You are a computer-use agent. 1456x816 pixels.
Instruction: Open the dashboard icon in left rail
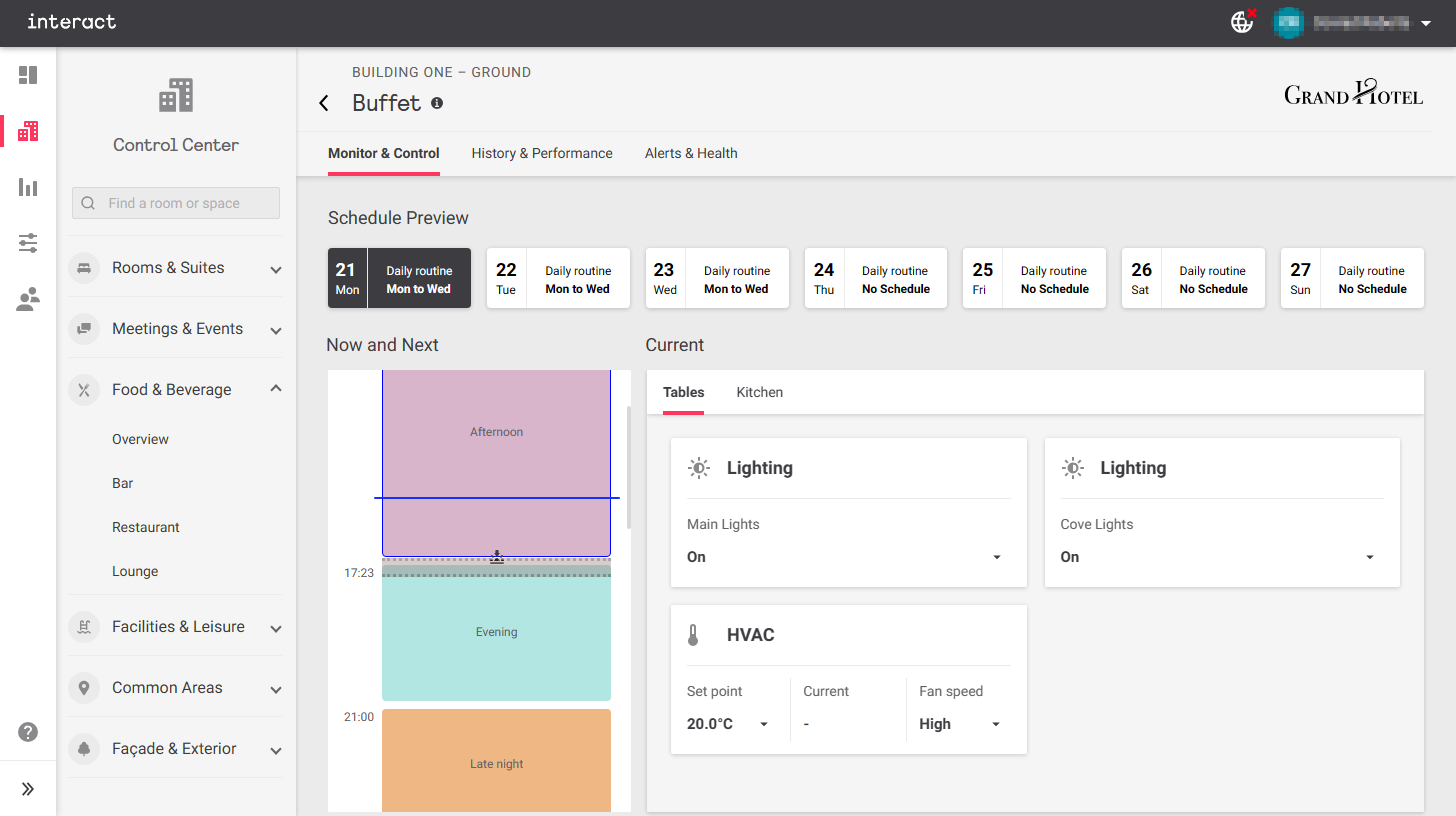(28, 75)
